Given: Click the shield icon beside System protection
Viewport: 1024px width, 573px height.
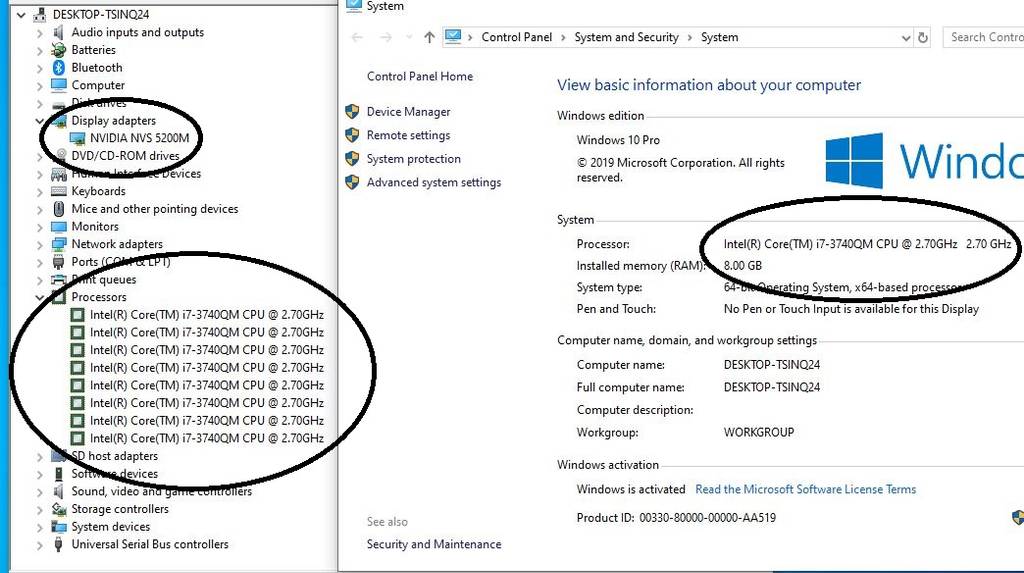Looking at the screenshot, I should [x=352, y=159].
